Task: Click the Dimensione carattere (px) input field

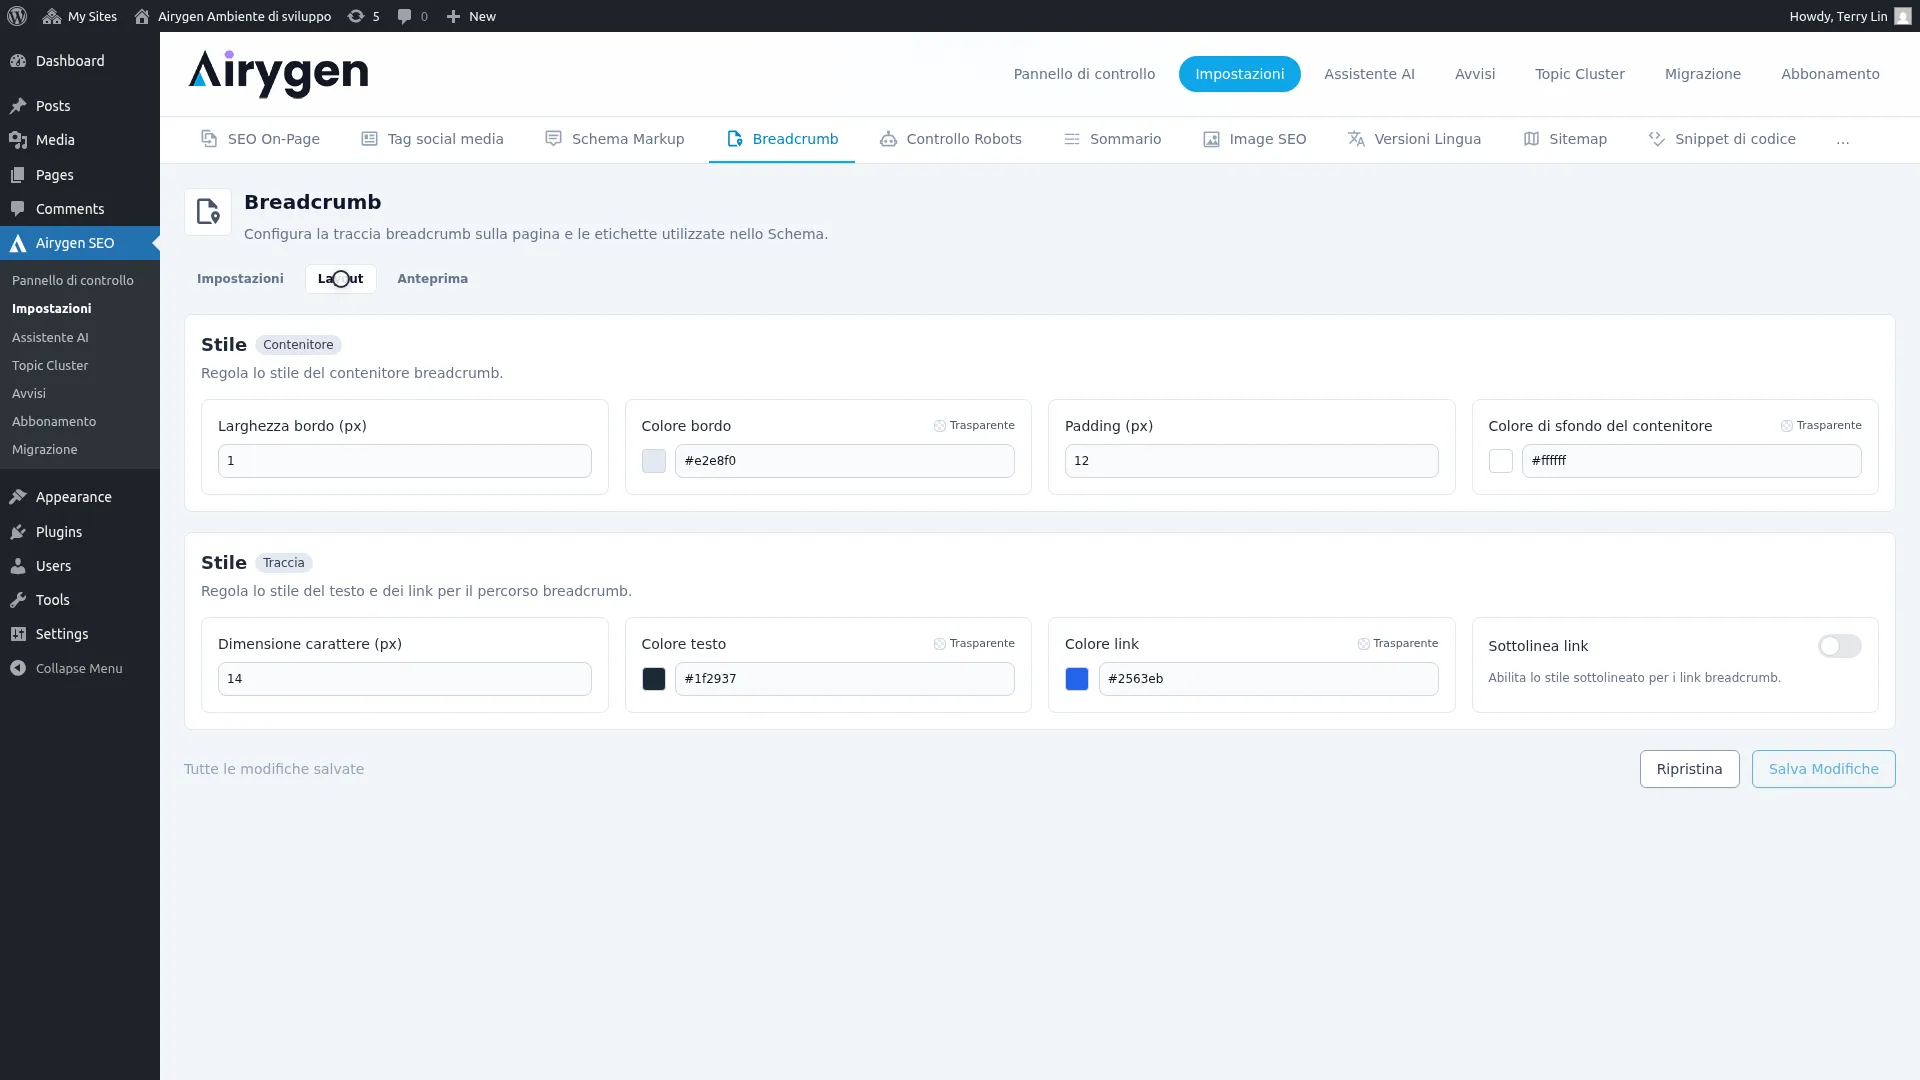Action: point(405,679)
